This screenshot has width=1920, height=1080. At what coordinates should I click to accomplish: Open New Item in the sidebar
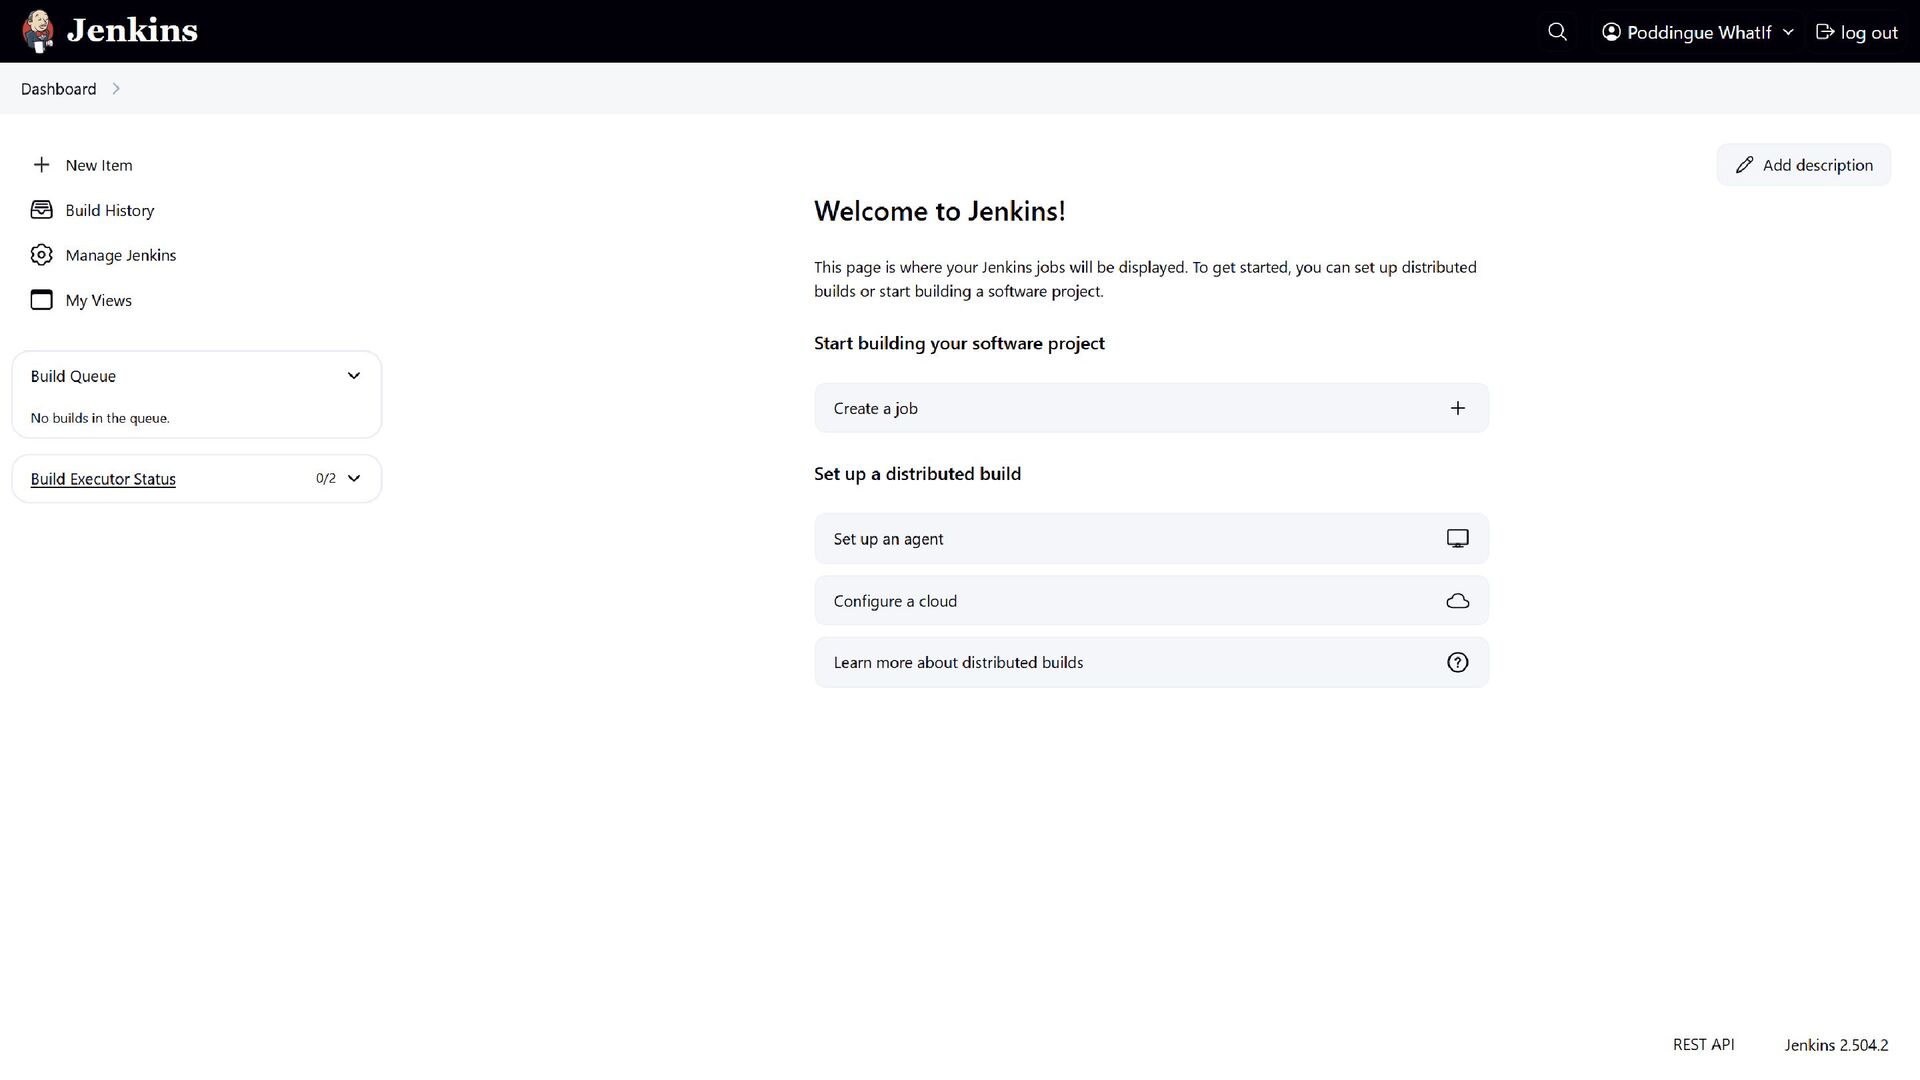(98, 165)
